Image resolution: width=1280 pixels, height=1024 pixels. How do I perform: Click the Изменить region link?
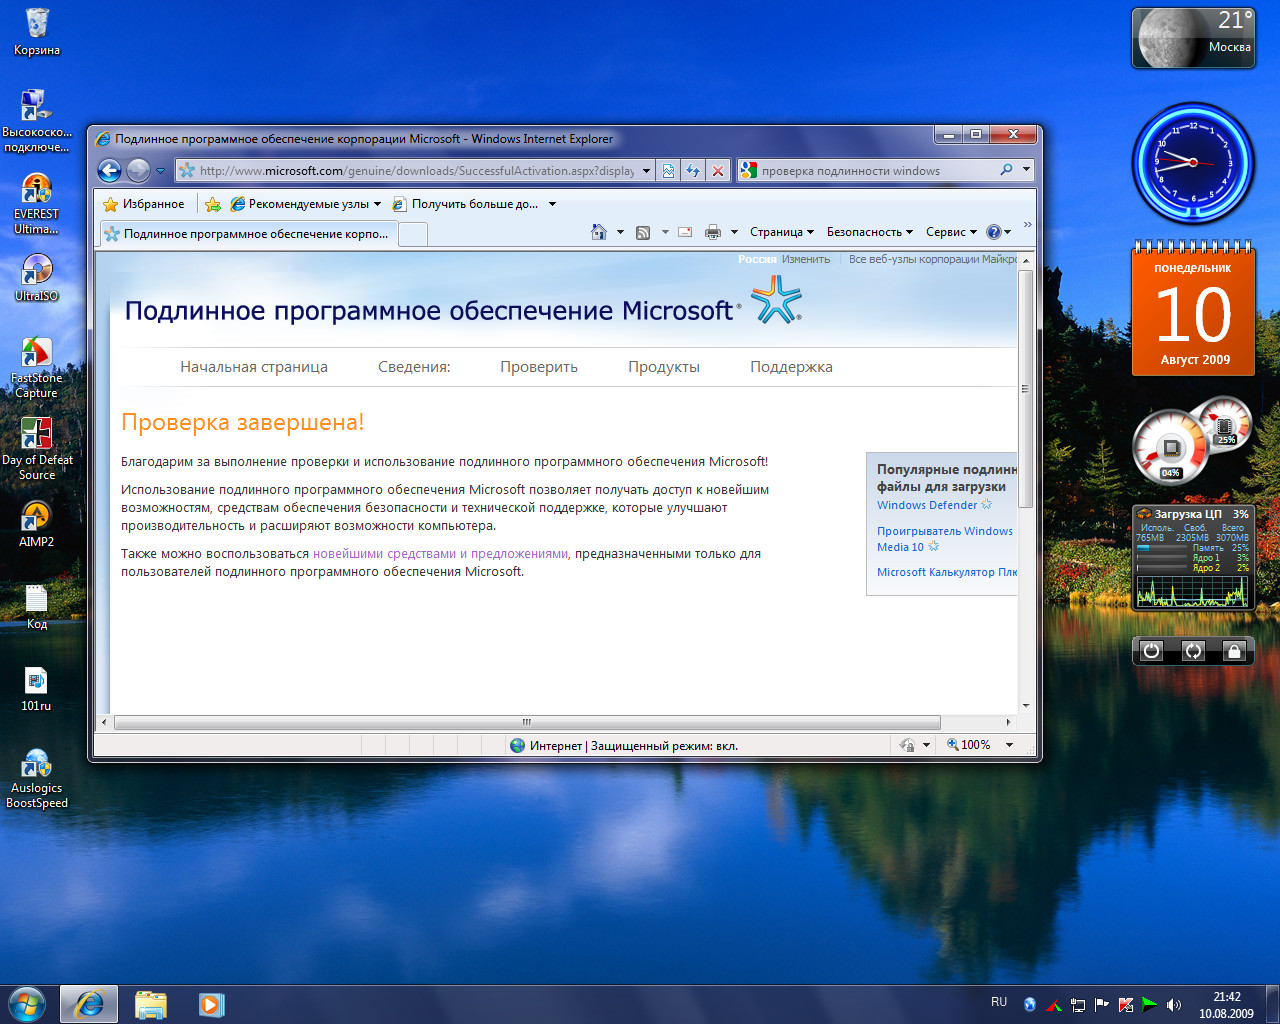806,259
